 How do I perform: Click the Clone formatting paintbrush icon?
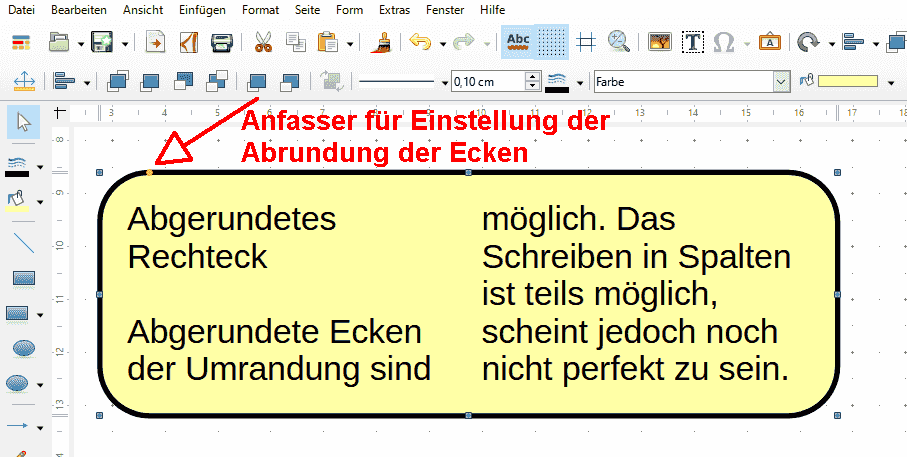click(380, 42)
